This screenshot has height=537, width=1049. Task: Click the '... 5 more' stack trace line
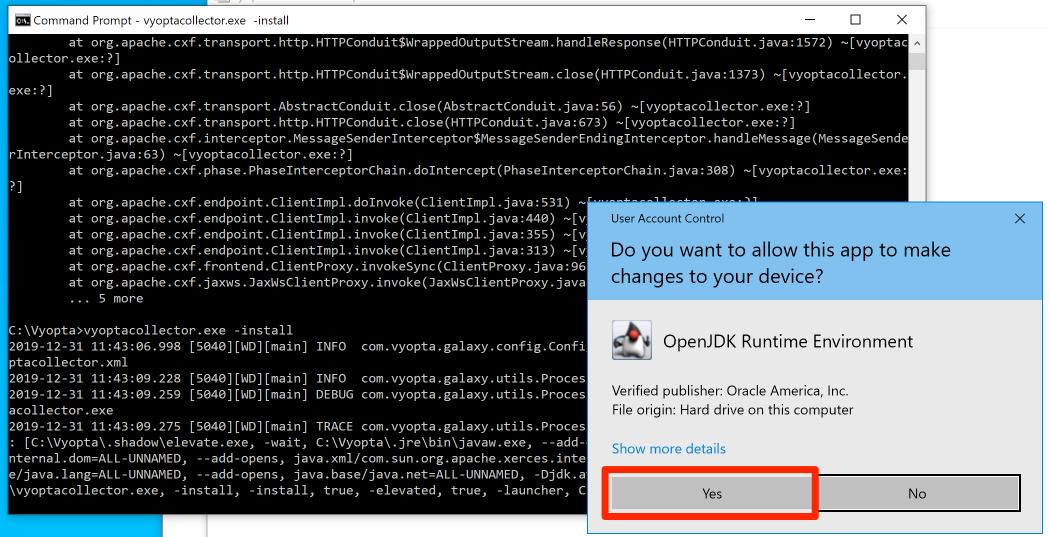(106, 298)
